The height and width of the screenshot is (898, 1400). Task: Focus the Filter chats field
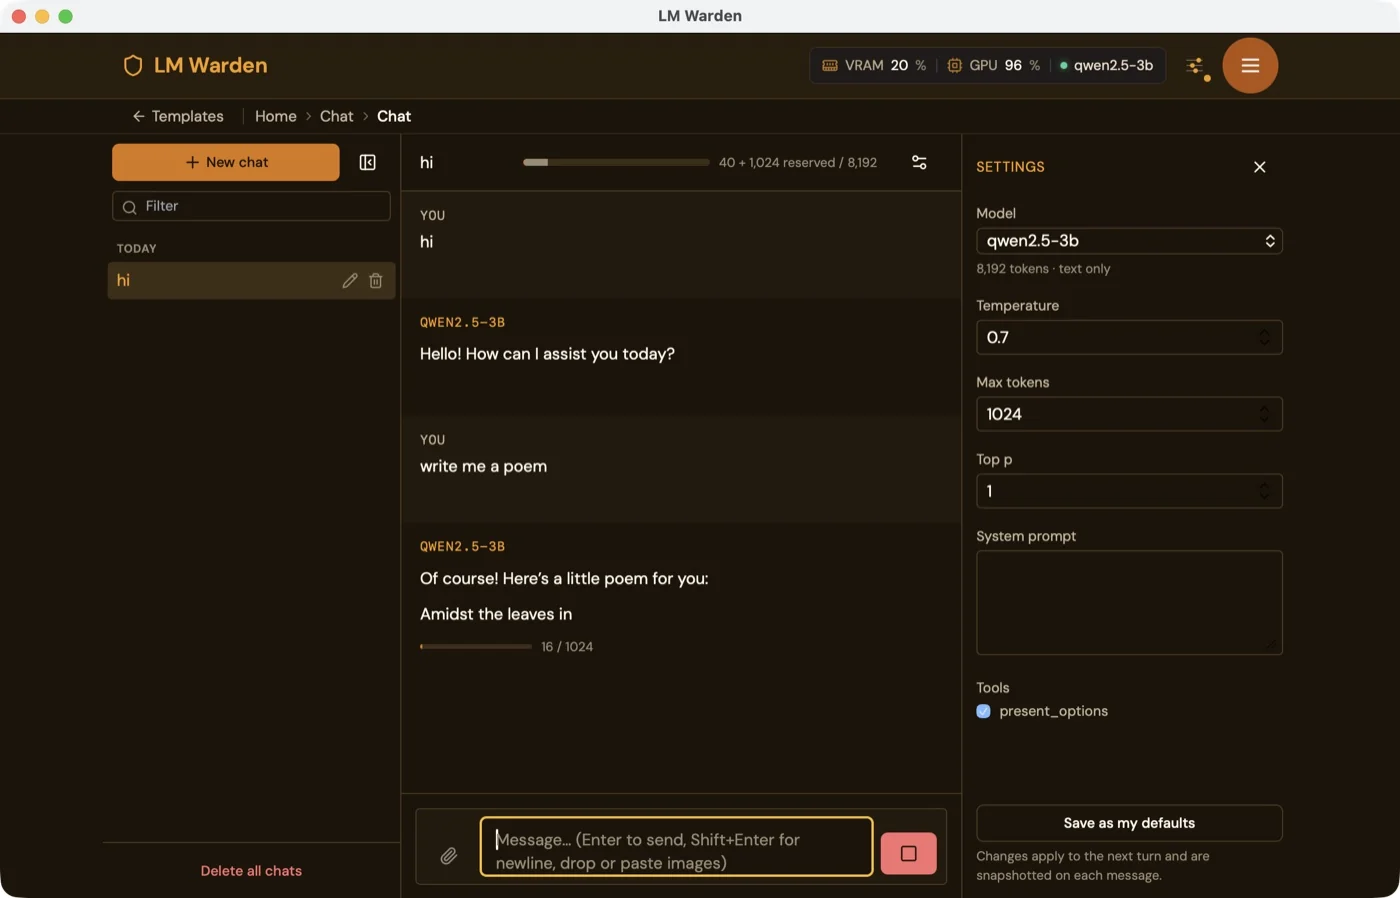coord(251,206)
